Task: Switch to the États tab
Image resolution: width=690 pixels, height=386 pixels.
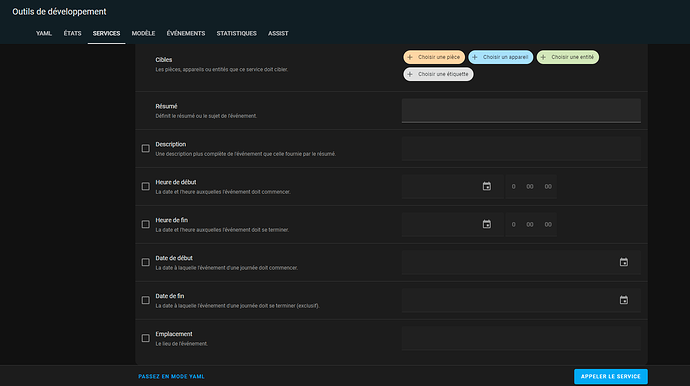Action: coord(72,33)
